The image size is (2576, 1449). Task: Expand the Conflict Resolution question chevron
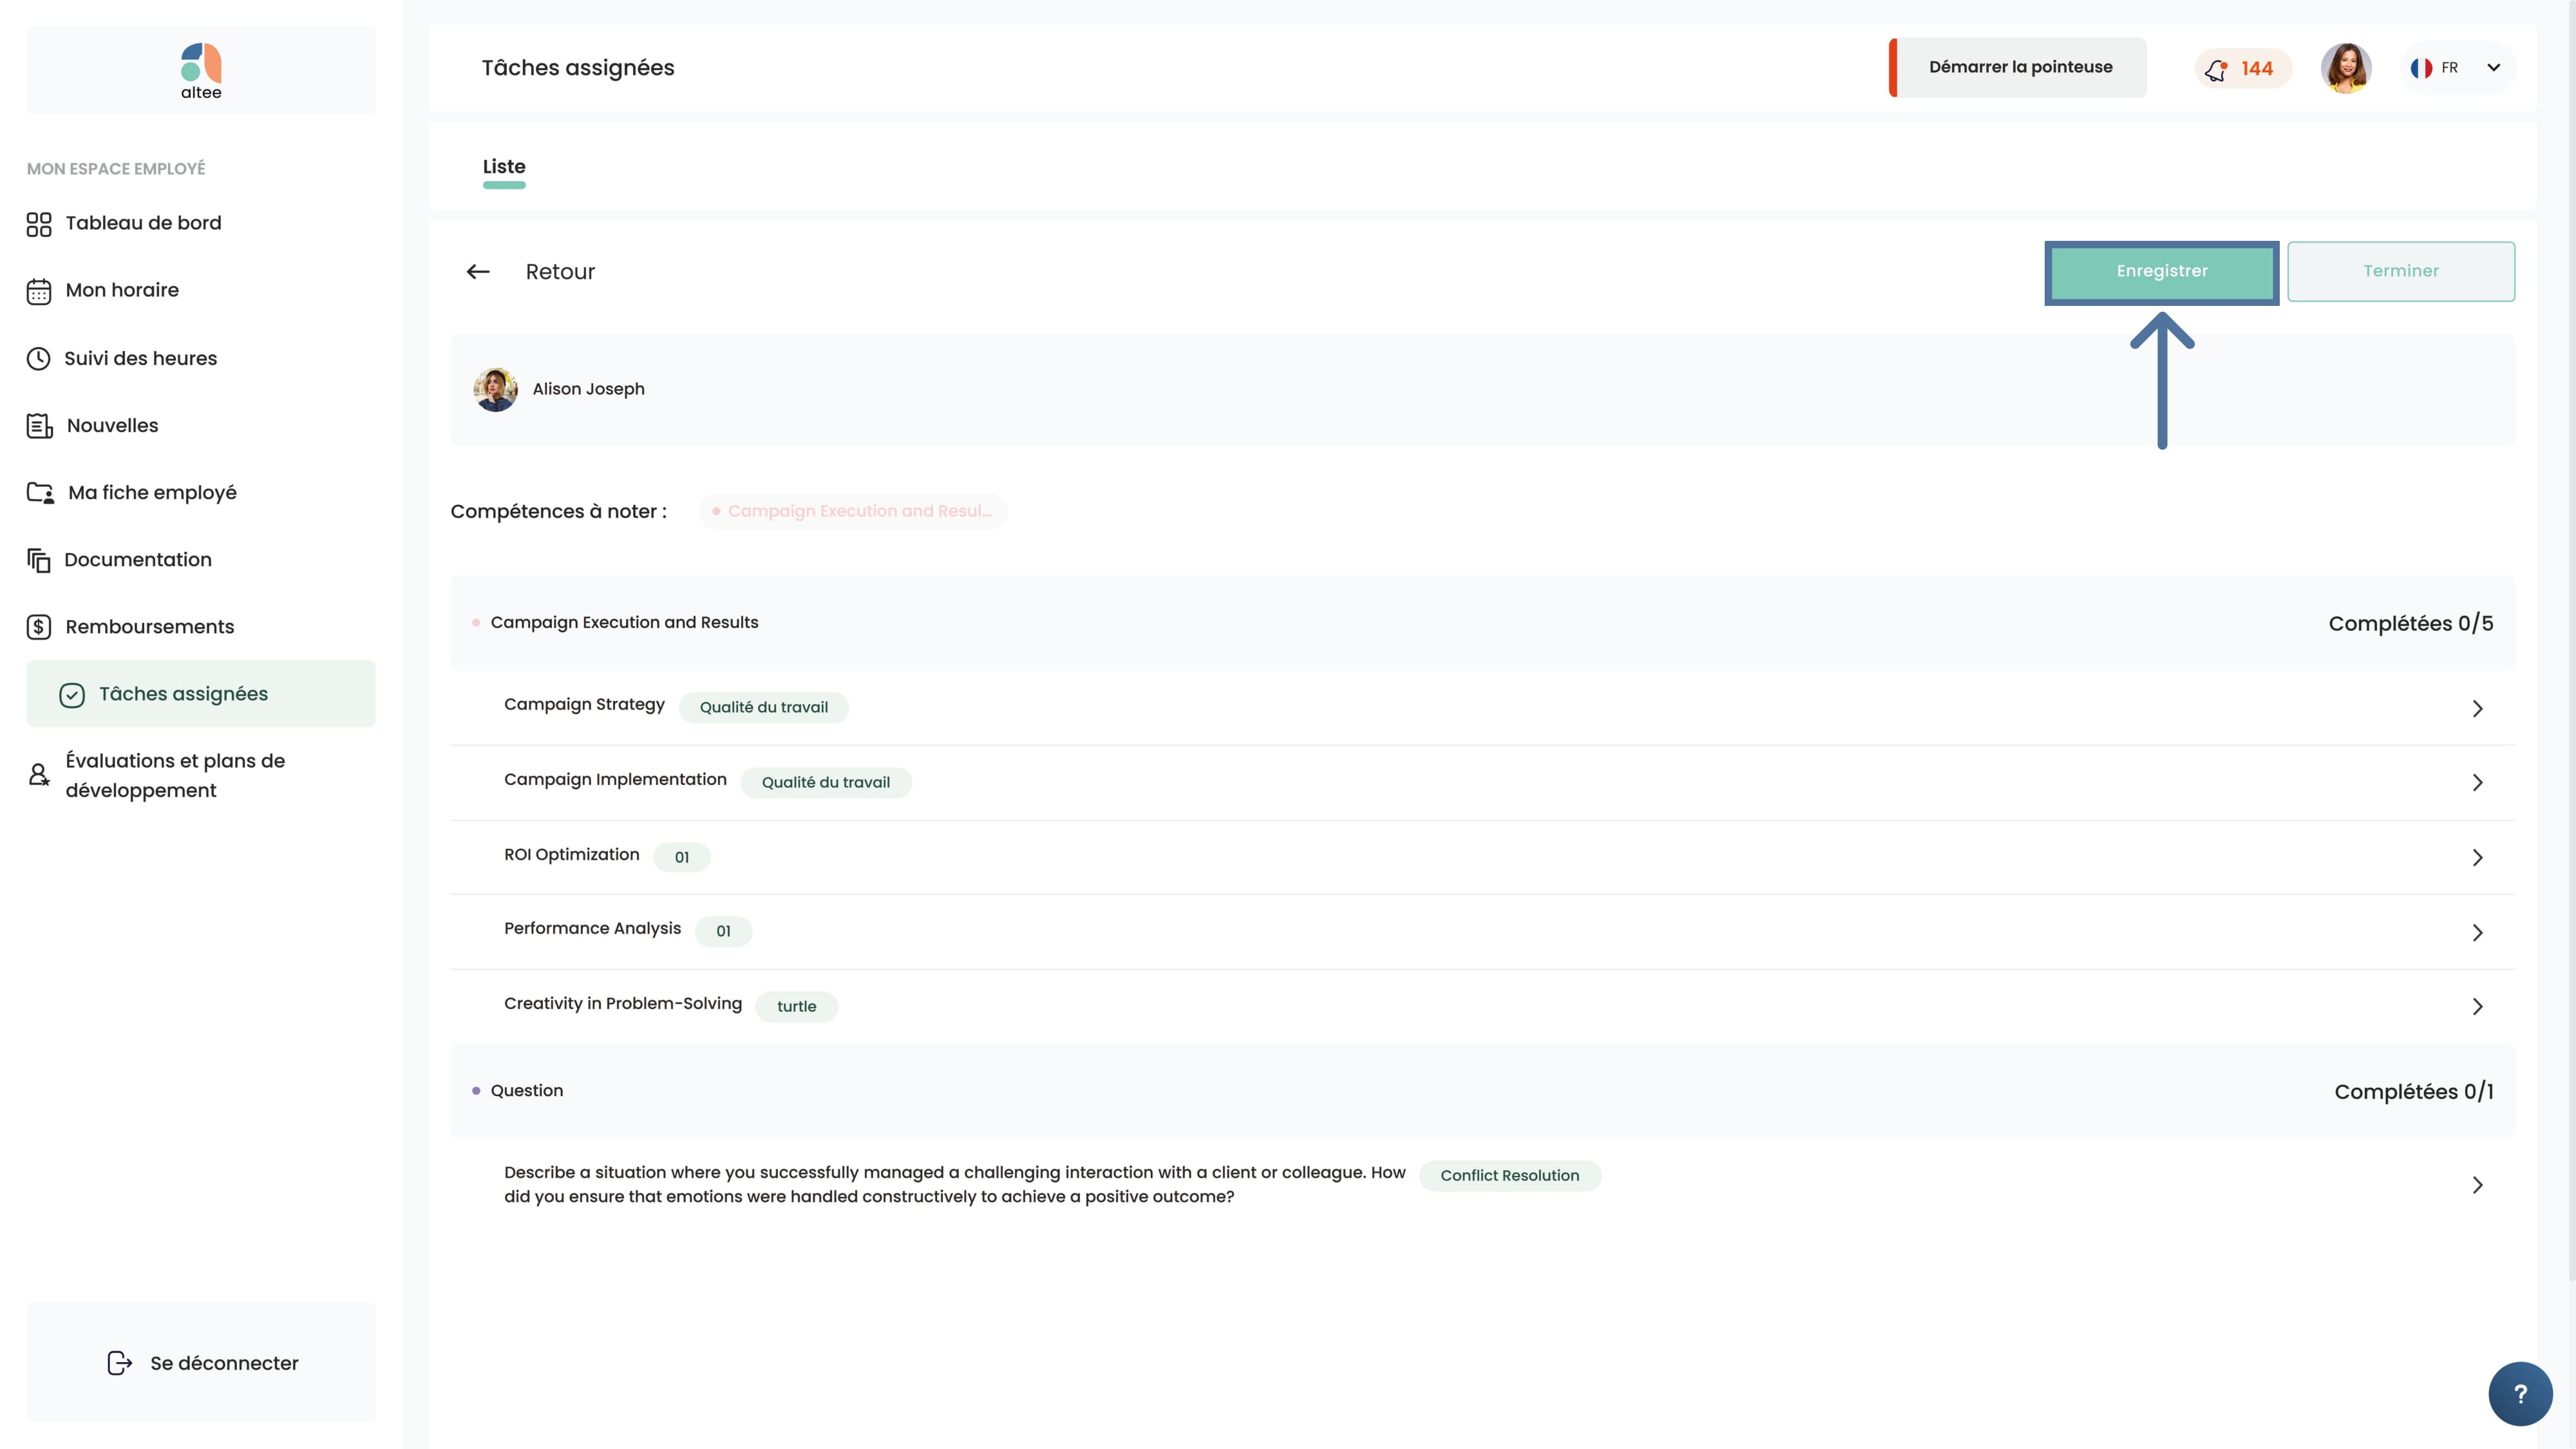[x=2477, y=1185]
